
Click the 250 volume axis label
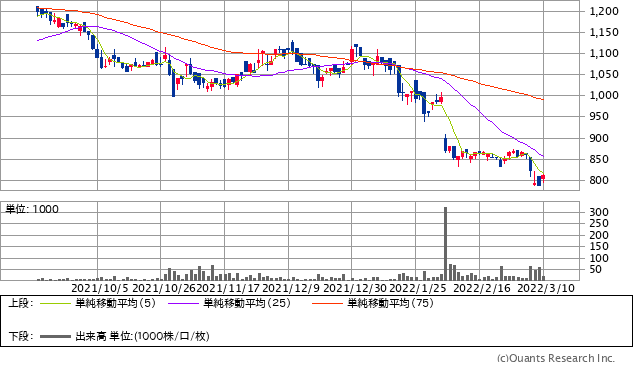tap(599, 223)
